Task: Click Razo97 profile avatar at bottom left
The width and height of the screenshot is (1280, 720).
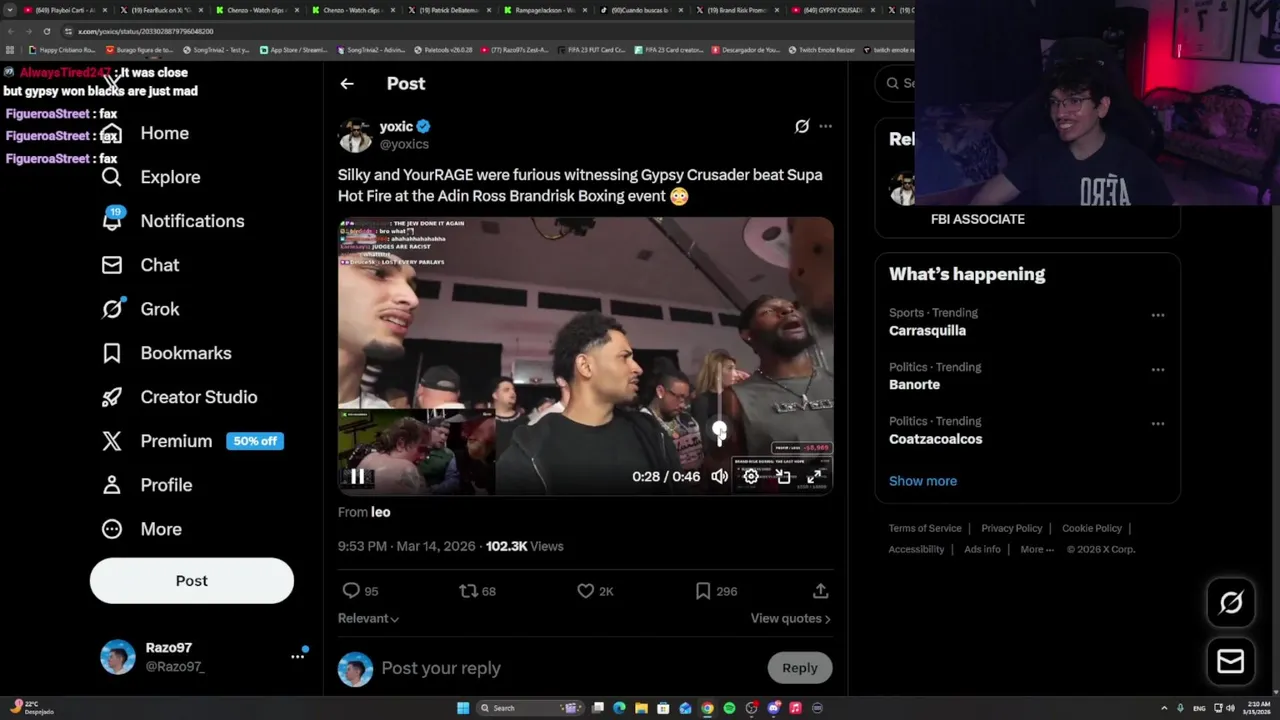Action: click(x=118, y=657)
